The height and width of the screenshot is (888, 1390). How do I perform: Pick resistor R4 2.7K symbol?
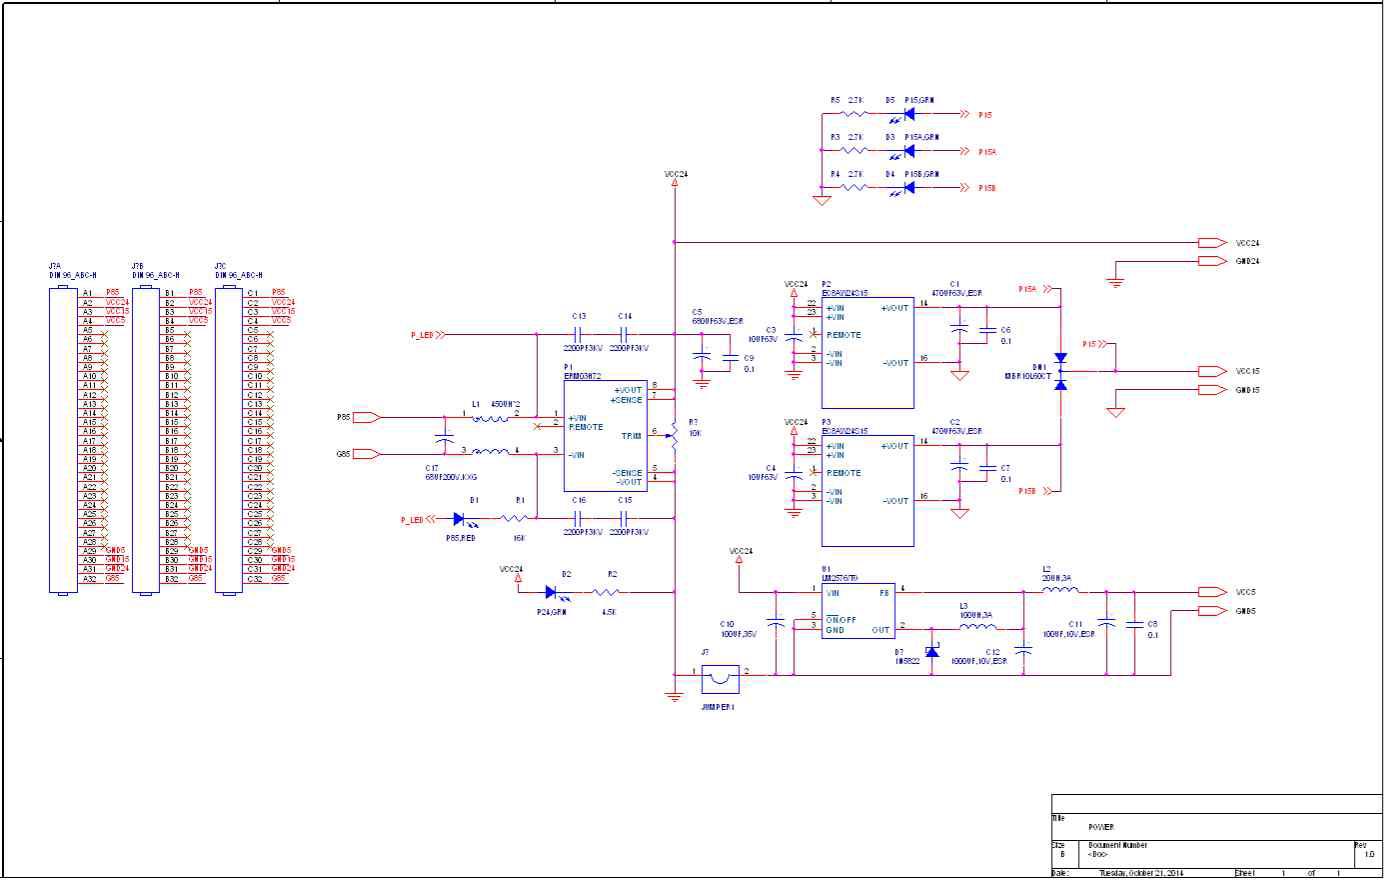click(x=853, y=188)
